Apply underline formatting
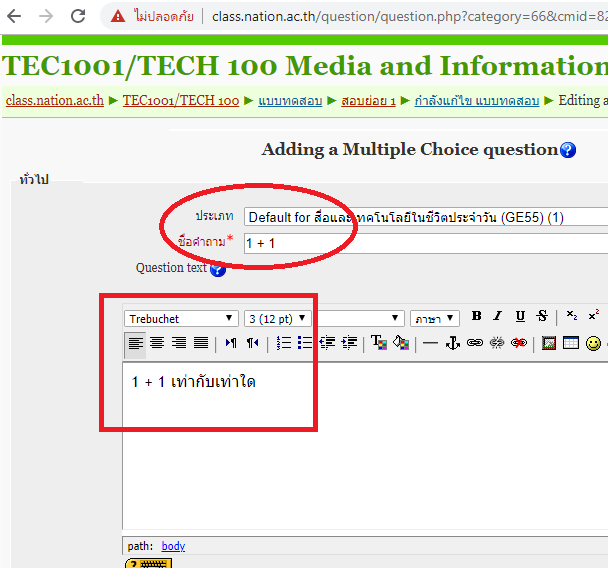Image resolution: width=608 pixels, height=568 pixels. 520,317
